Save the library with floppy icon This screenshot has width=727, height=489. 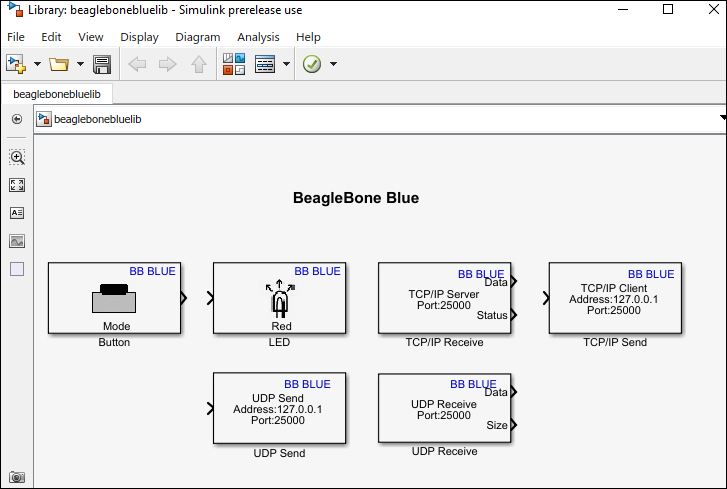pos(101,64)
